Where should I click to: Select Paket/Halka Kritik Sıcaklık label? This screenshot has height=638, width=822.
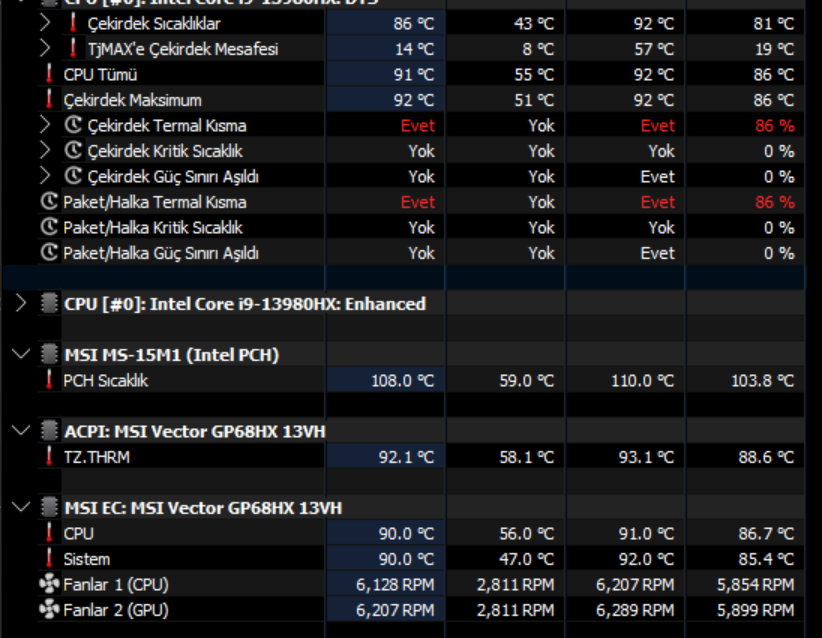pos(153,228)
